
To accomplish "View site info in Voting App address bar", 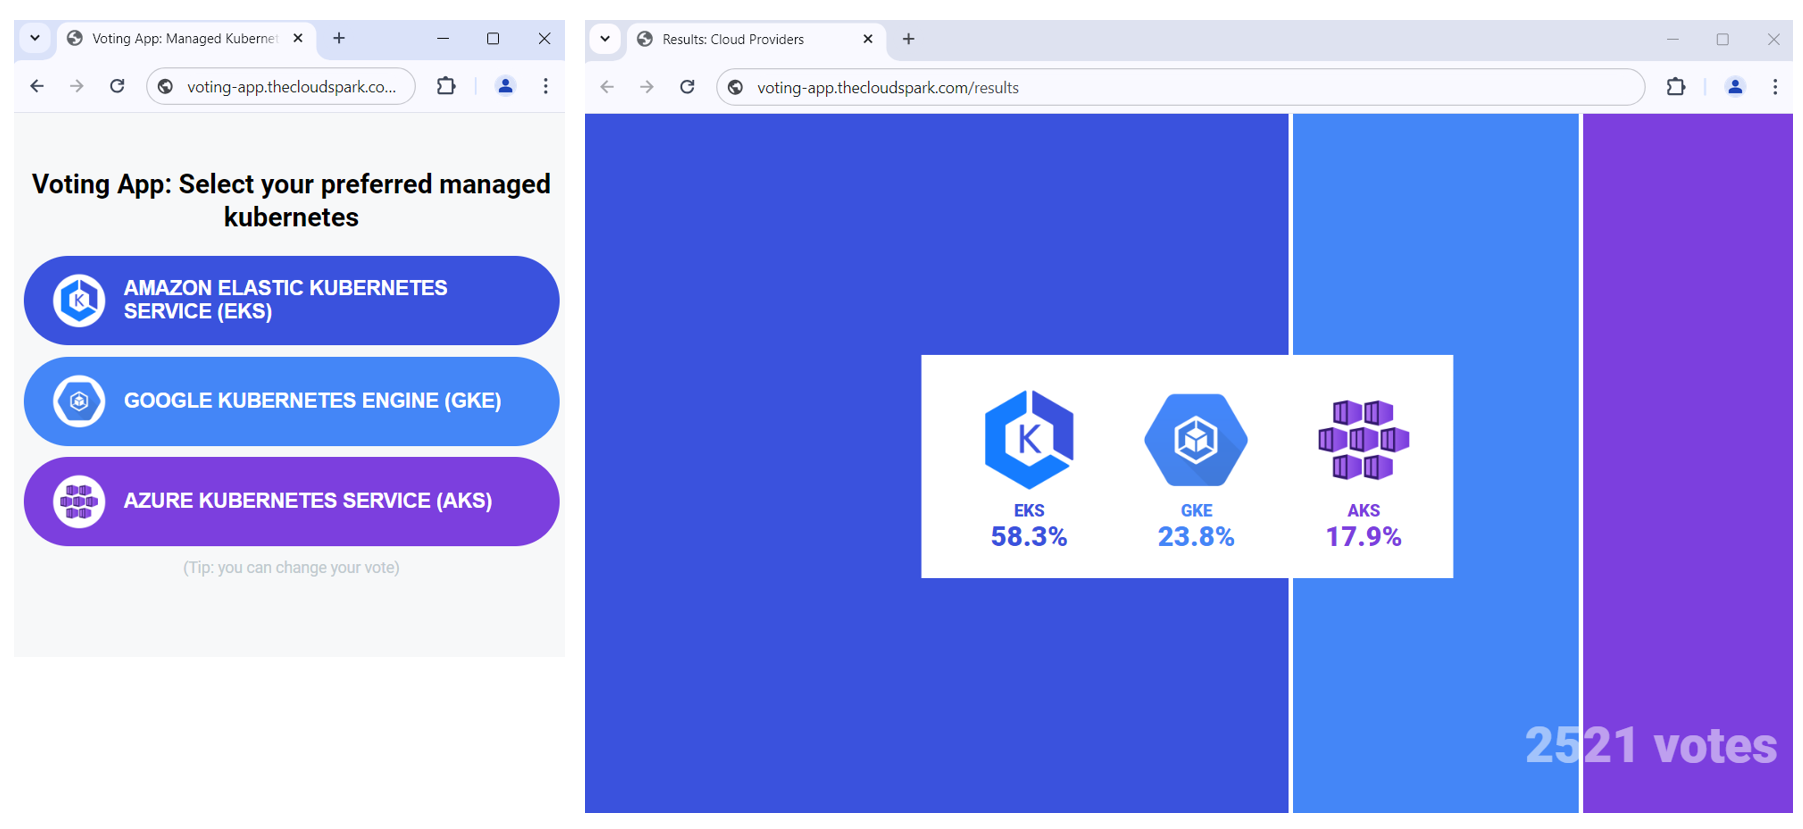I will point(166,87).
